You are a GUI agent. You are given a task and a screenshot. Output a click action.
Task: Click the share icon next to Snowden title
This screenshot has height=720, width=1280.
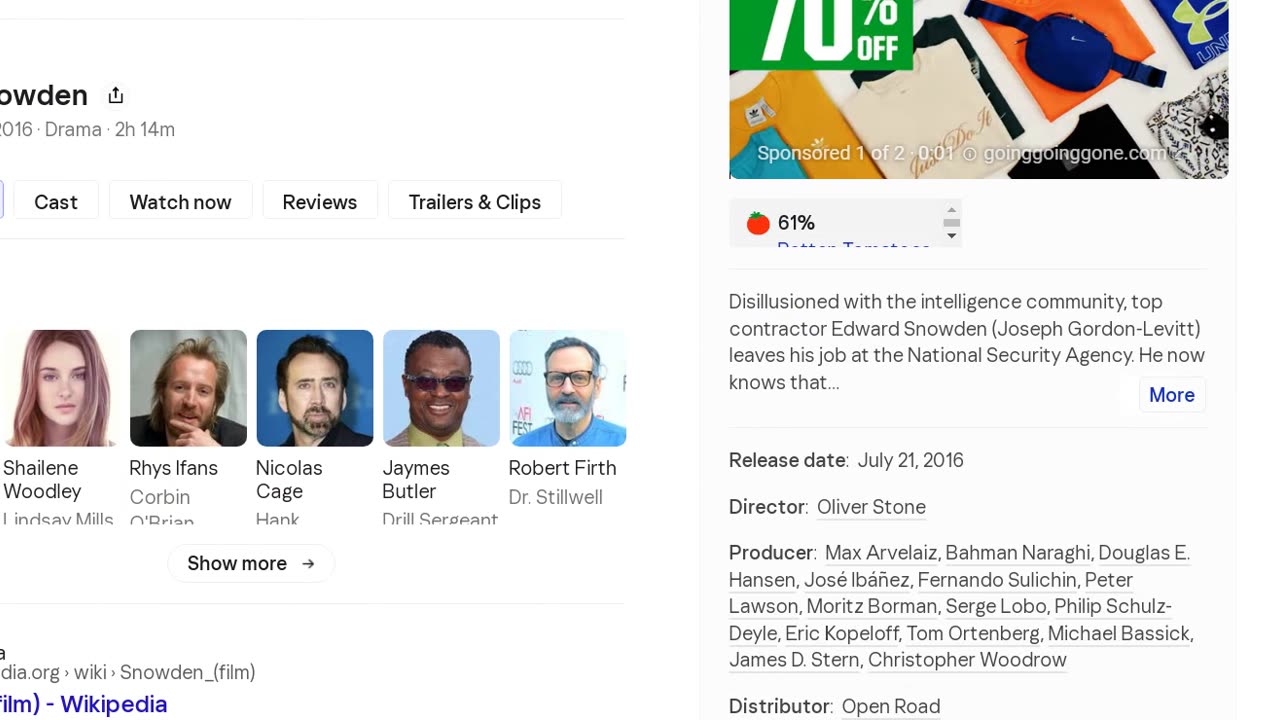click(116, 95)
